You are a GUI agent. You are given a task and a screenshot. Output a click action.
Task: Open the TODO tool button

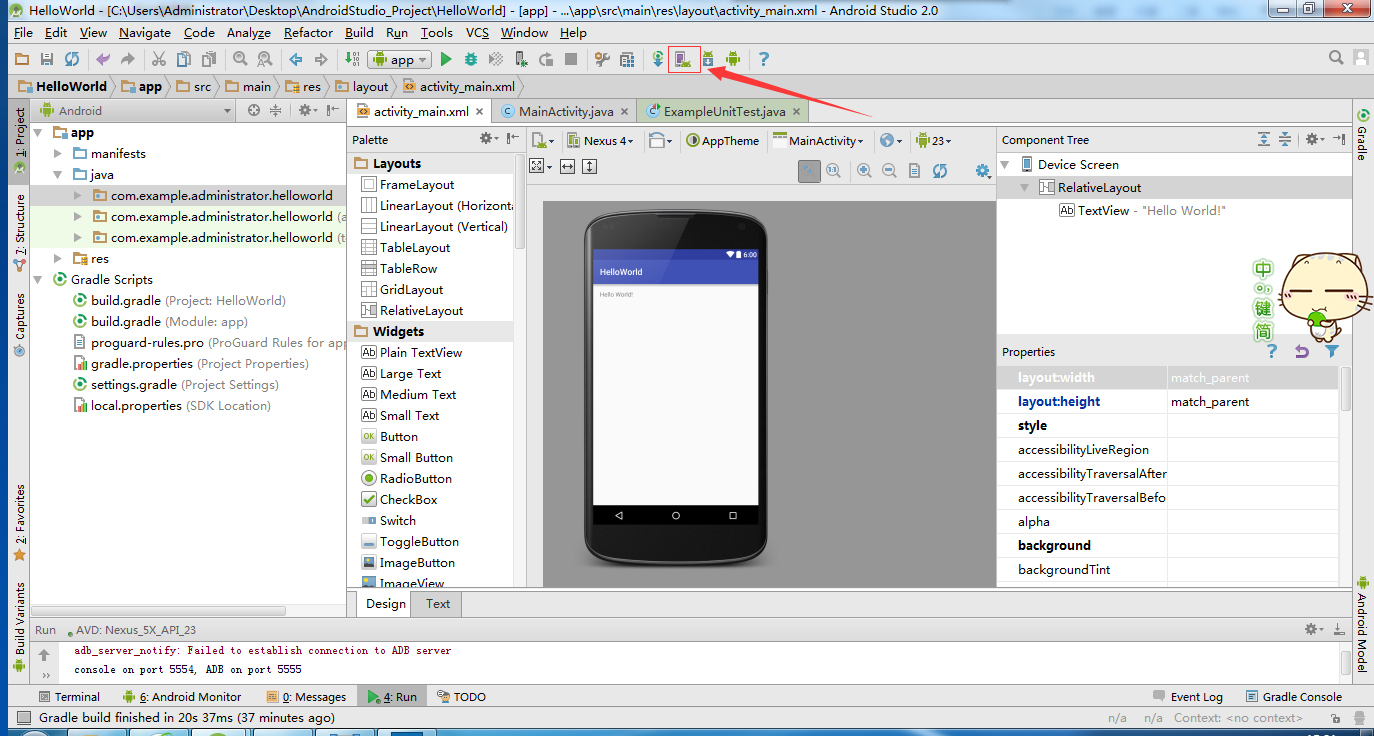461,696
